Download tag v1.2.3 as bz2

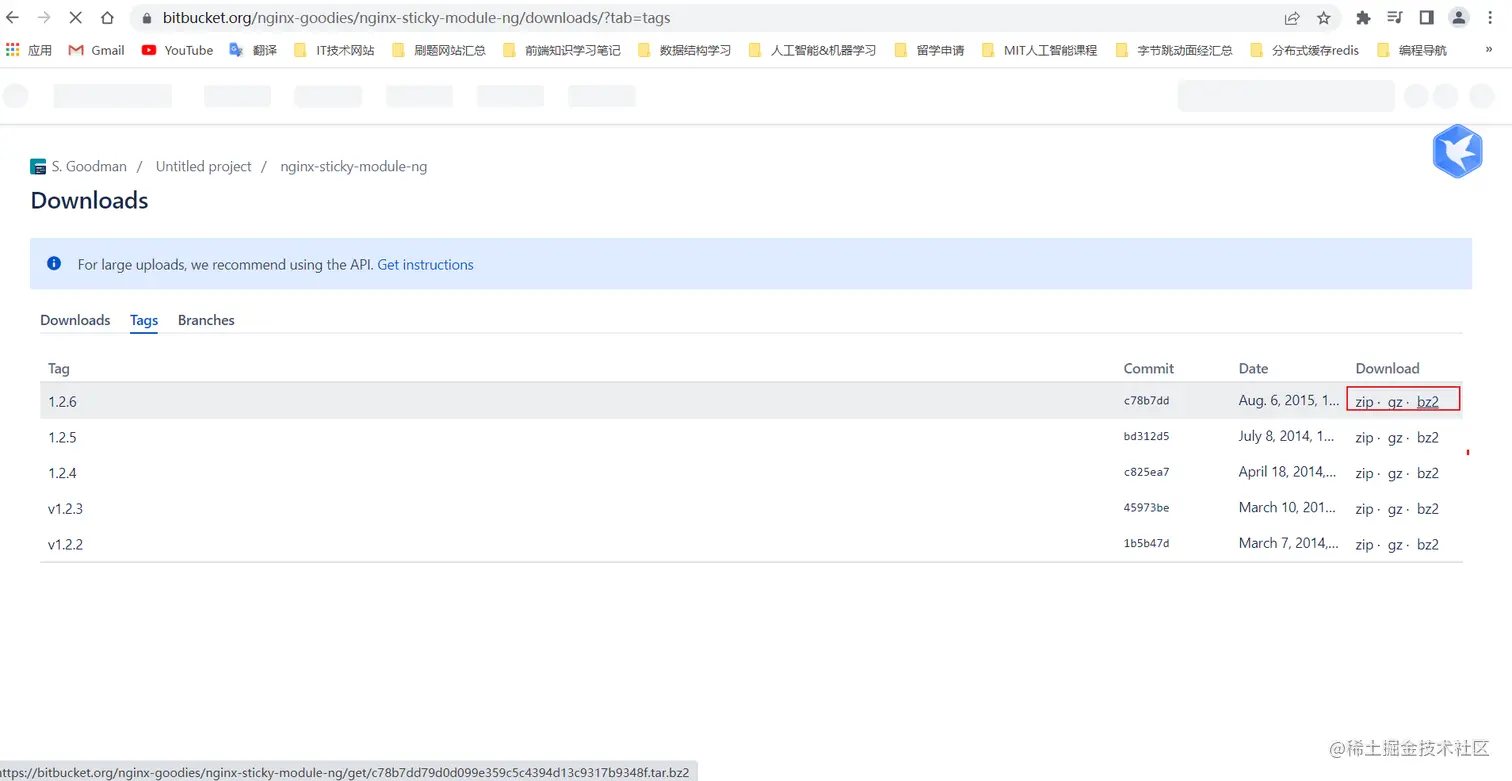pos(1428,509)
